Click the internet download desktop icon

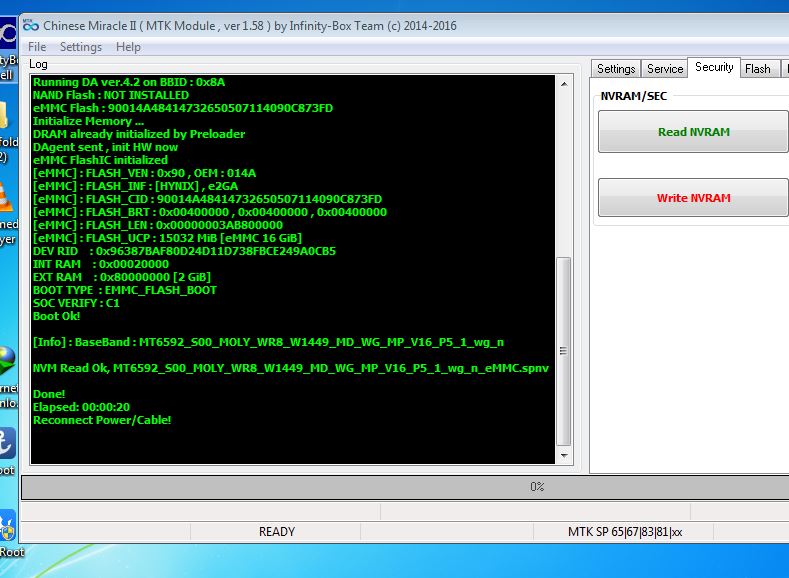[x=7, y=361]
